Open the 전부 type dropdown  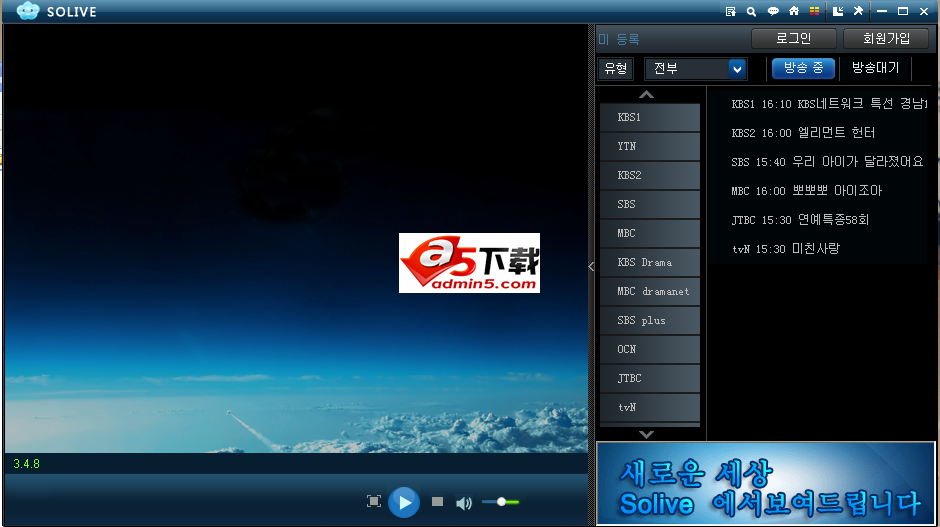click(x=696, y=68)
